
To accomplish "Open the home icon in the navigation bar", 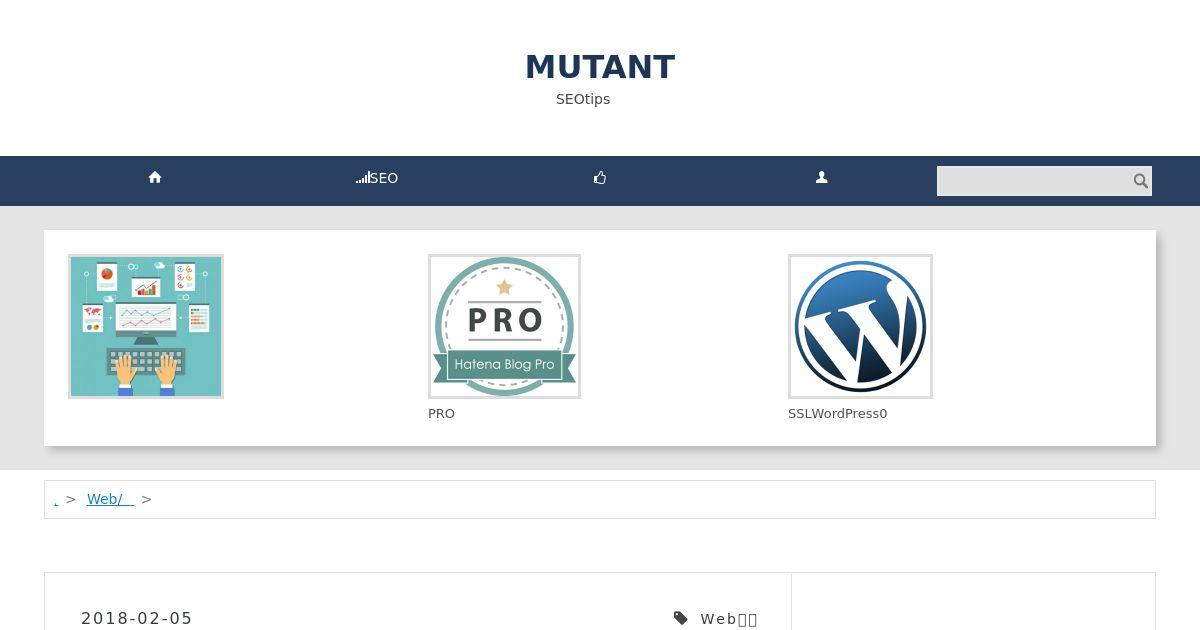I will 155,178.
